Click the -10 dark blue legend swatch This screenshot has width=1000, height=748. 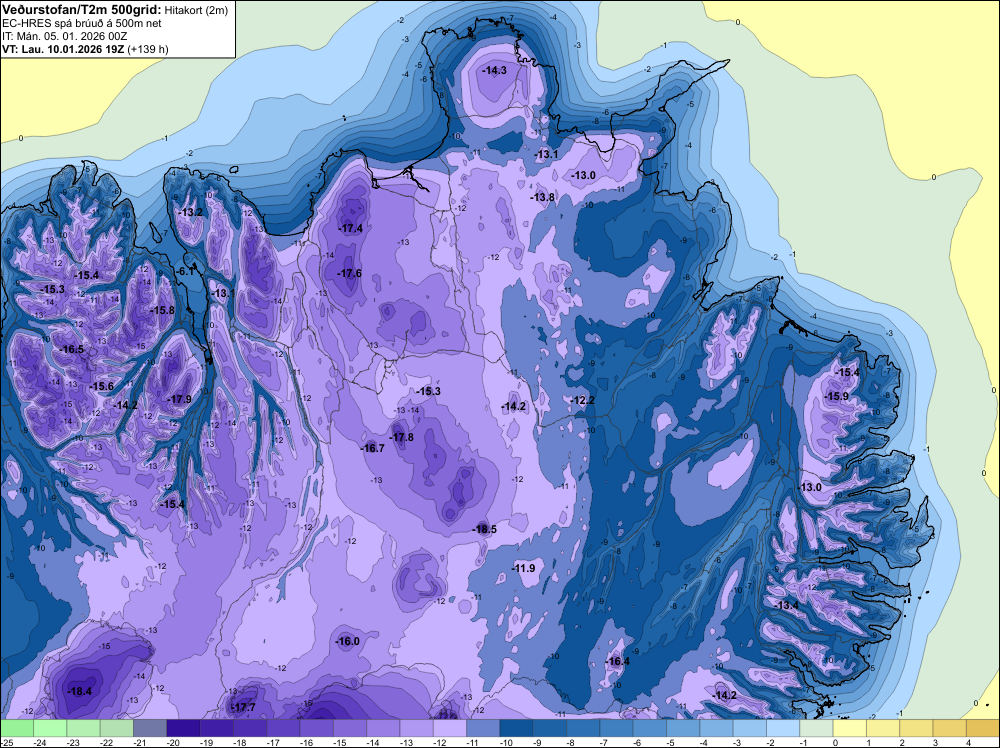click(517, 728)
